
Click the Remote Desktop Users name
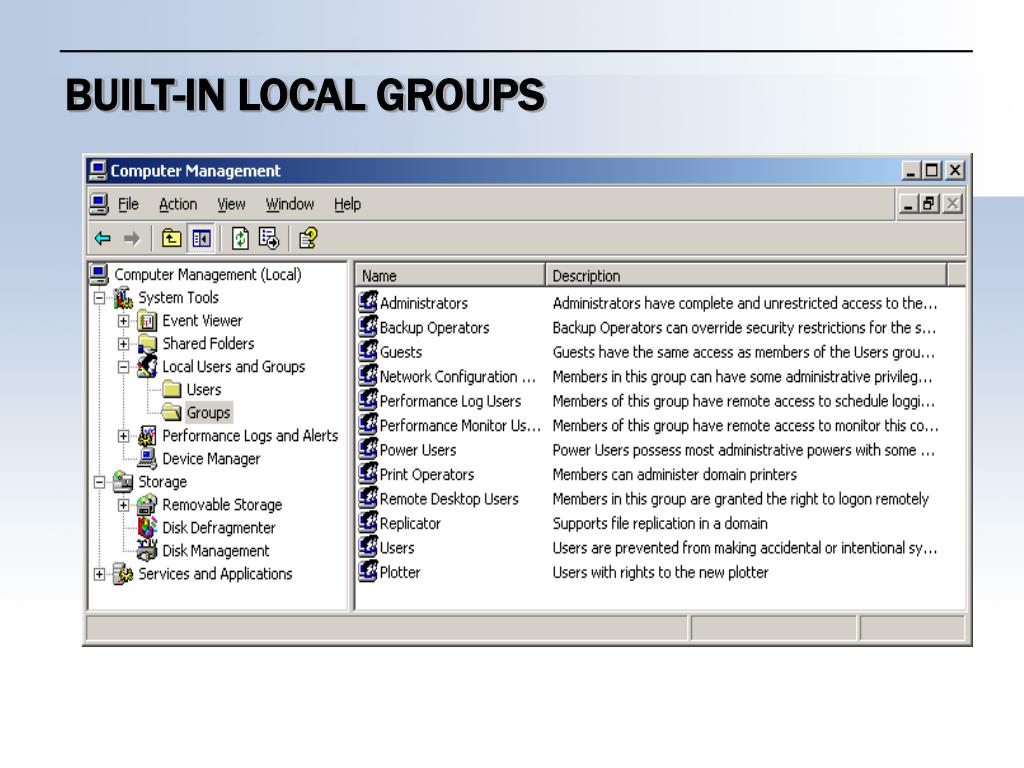click(x=449, y=499)
